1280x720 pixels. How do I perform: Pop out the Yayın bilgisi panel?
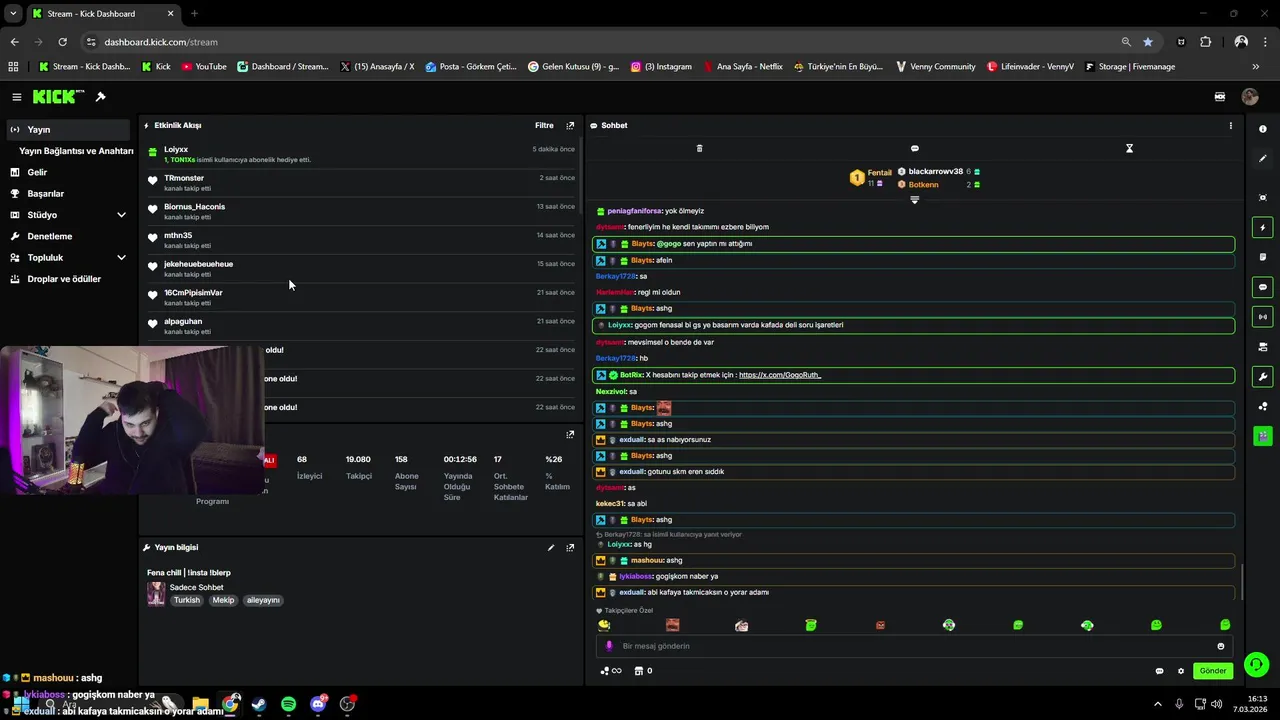pos(570,548)
